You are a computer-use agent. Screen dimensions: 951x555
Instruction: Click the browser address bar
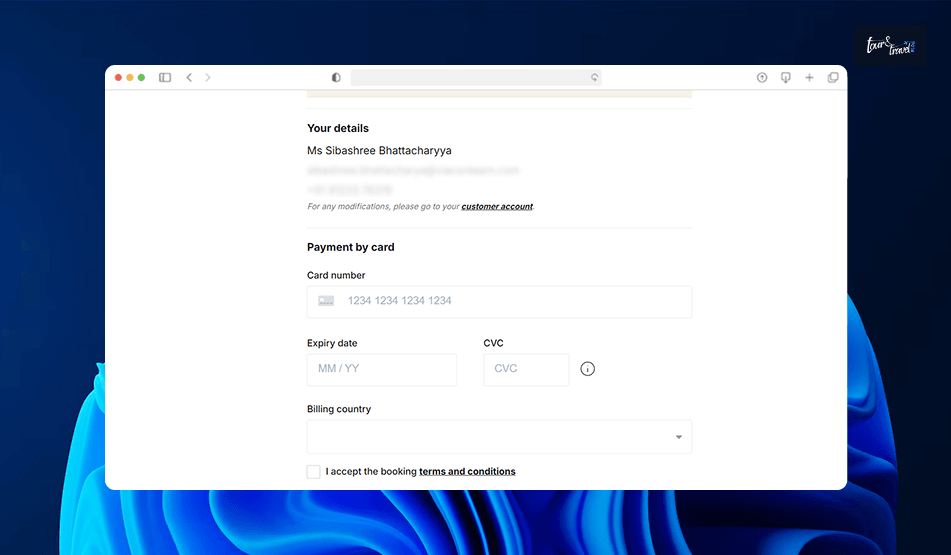tap(476, 78)
